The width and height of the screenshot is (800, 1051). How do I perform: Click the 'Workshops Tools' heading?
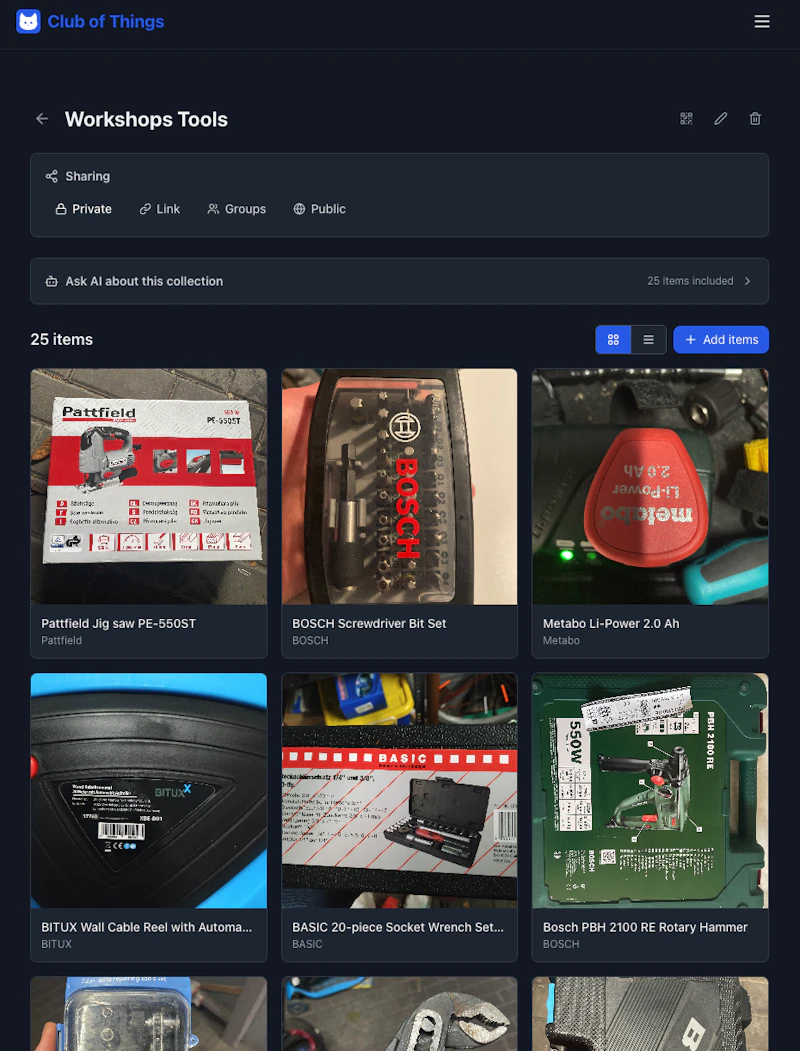[146, 119]
